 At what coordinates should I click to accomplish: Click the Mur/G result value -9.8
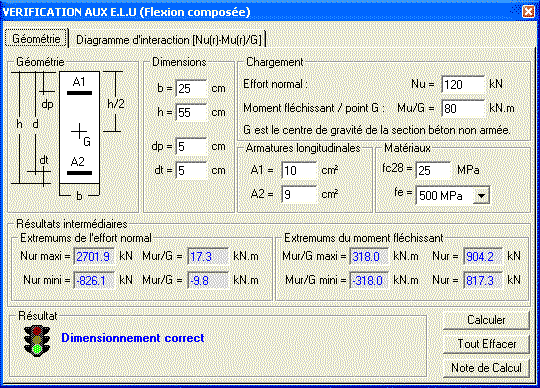(x=208, y=281)
